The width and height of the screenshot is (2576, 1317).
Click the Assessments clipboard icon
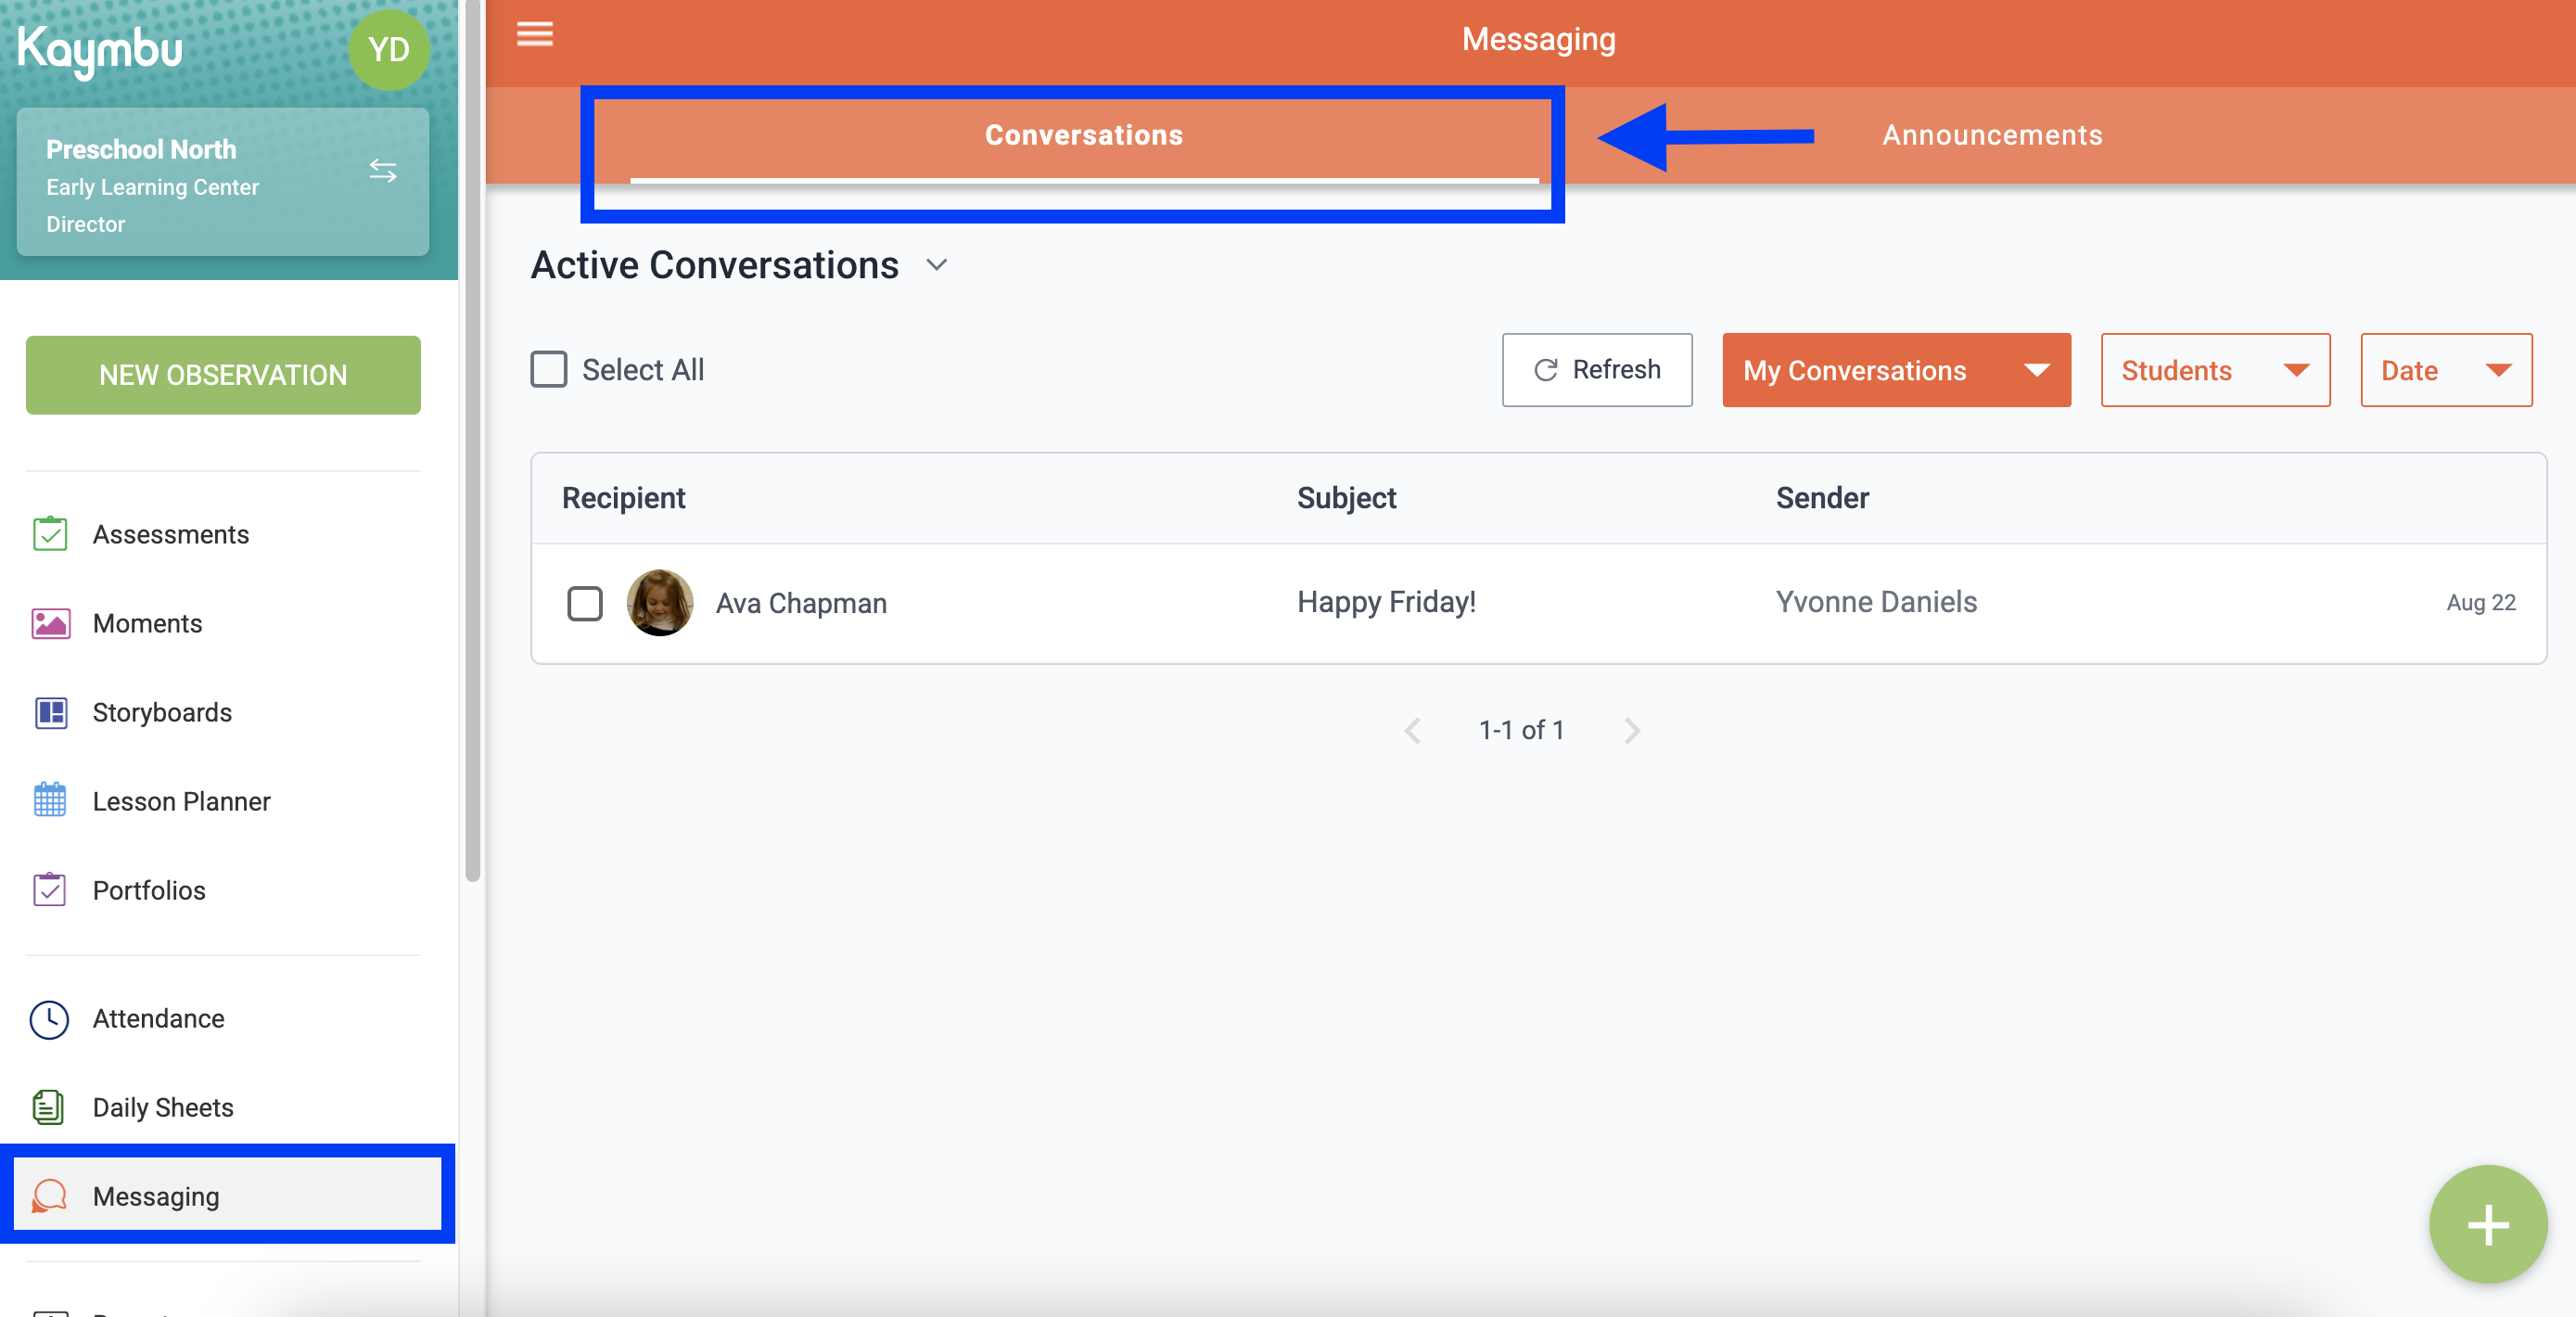50,534
